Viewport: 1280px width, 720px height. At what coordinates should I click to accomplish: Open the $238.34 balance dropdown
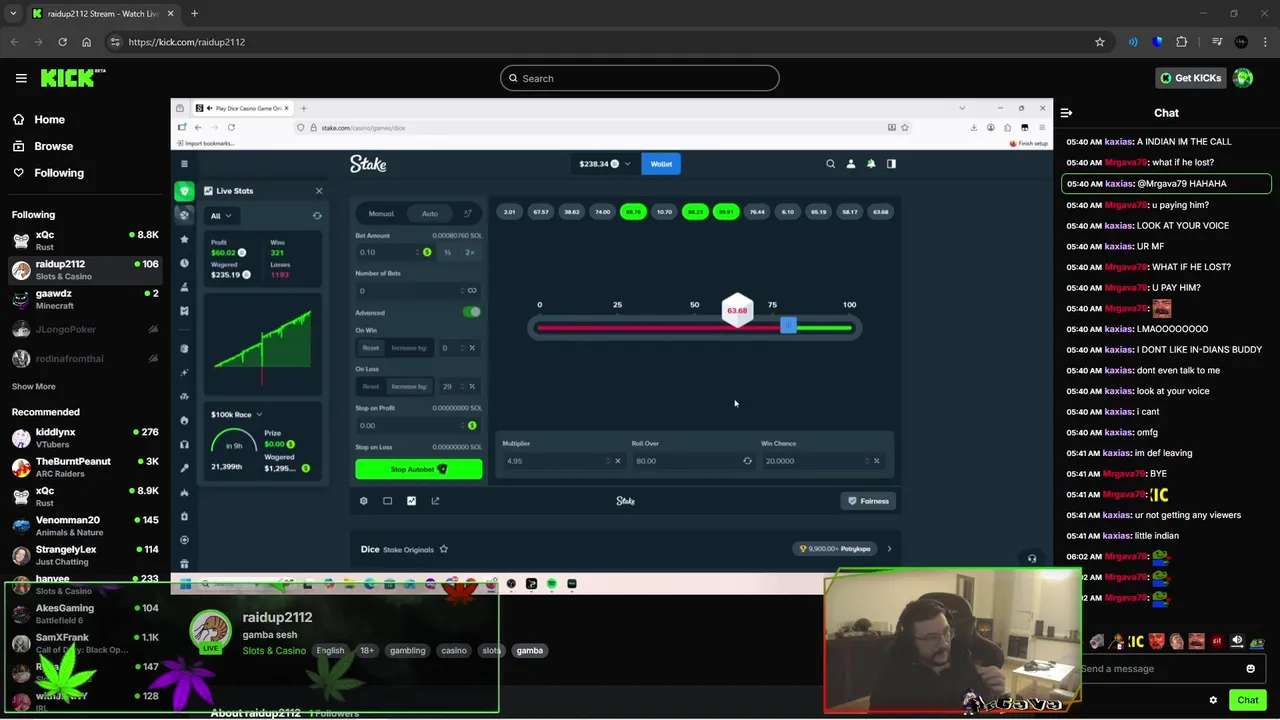click(605, 164)
